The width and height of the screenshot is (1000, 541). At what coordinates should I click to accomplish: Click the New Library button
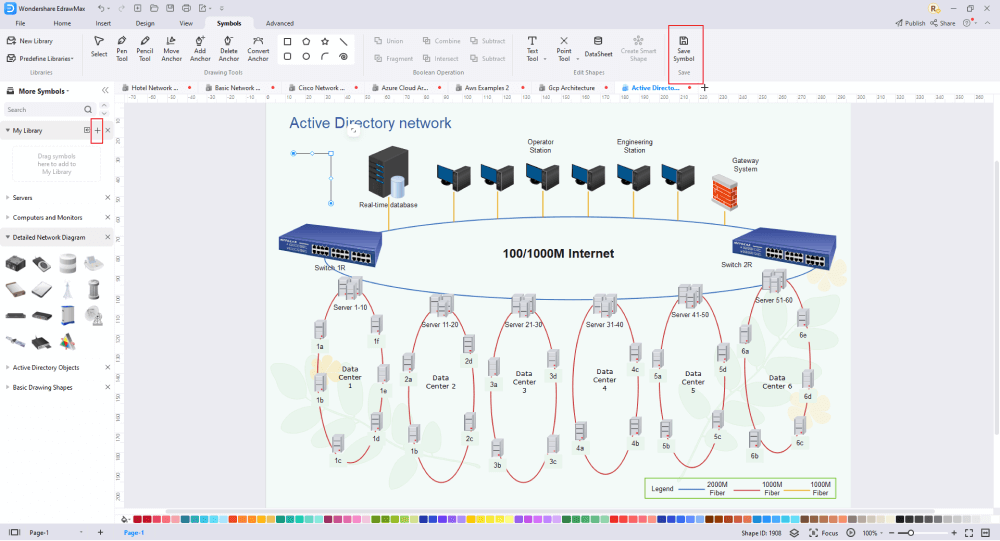tap(30, 41)
